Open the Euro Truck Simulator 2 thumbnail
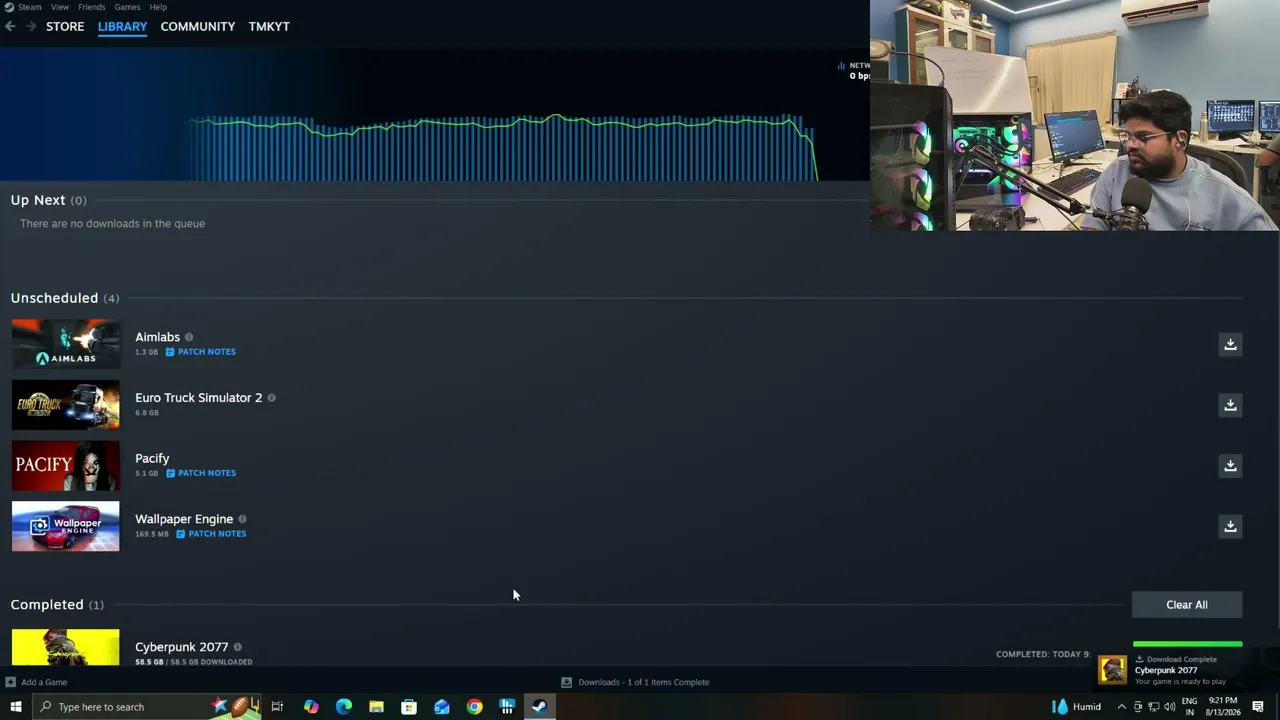 pyautogui.click(x=65, y=405)
